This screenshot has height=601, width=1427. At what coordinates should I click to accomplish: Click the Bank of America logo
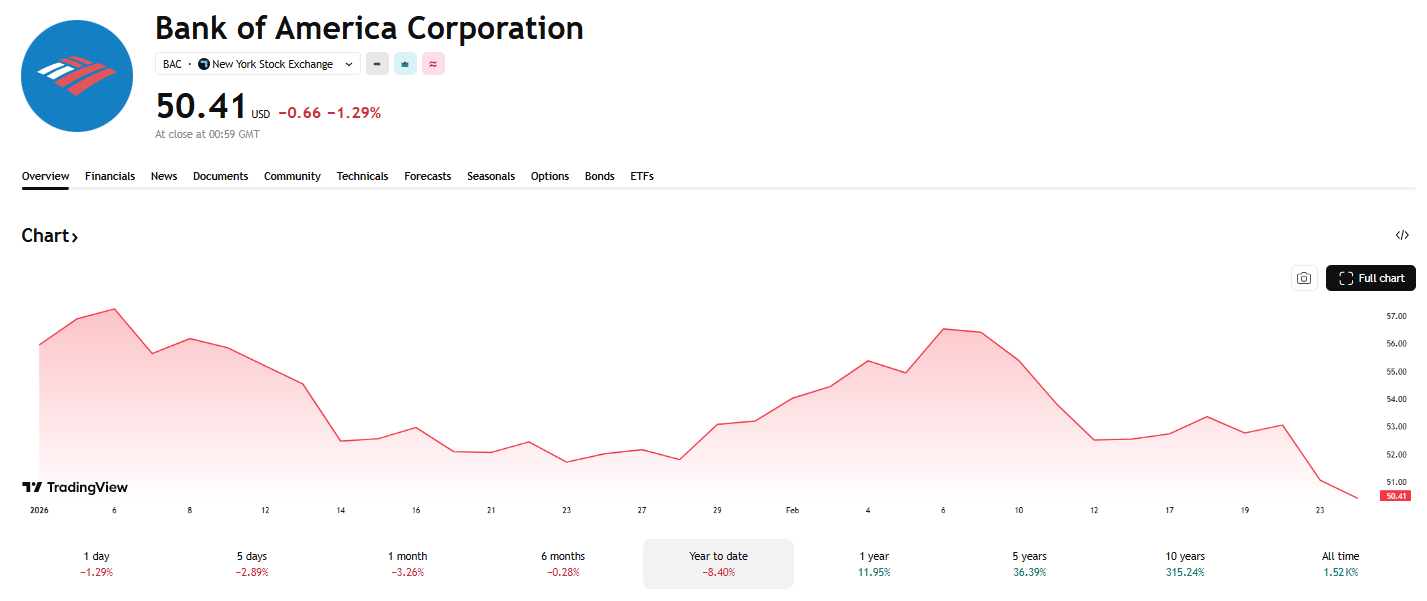click(77, 76)
